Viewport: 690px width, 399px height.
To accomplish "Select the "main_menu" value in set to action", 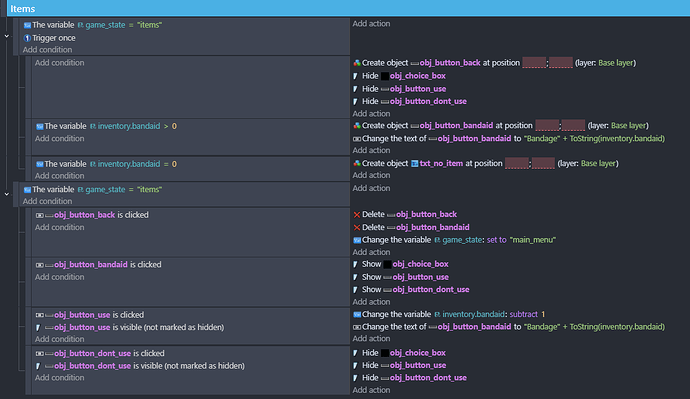I will click(x=532, y=240).
